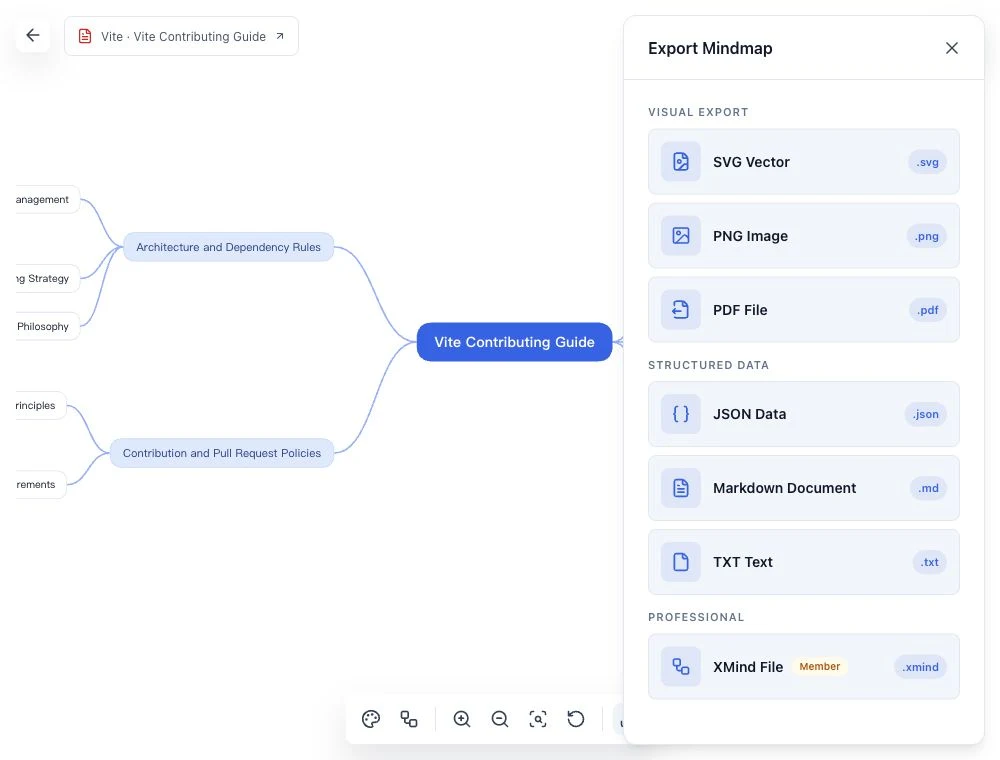The image size is (1000, 760).
Task: Select the partially visible Strategy node
Action: click(x=46, y=279)
